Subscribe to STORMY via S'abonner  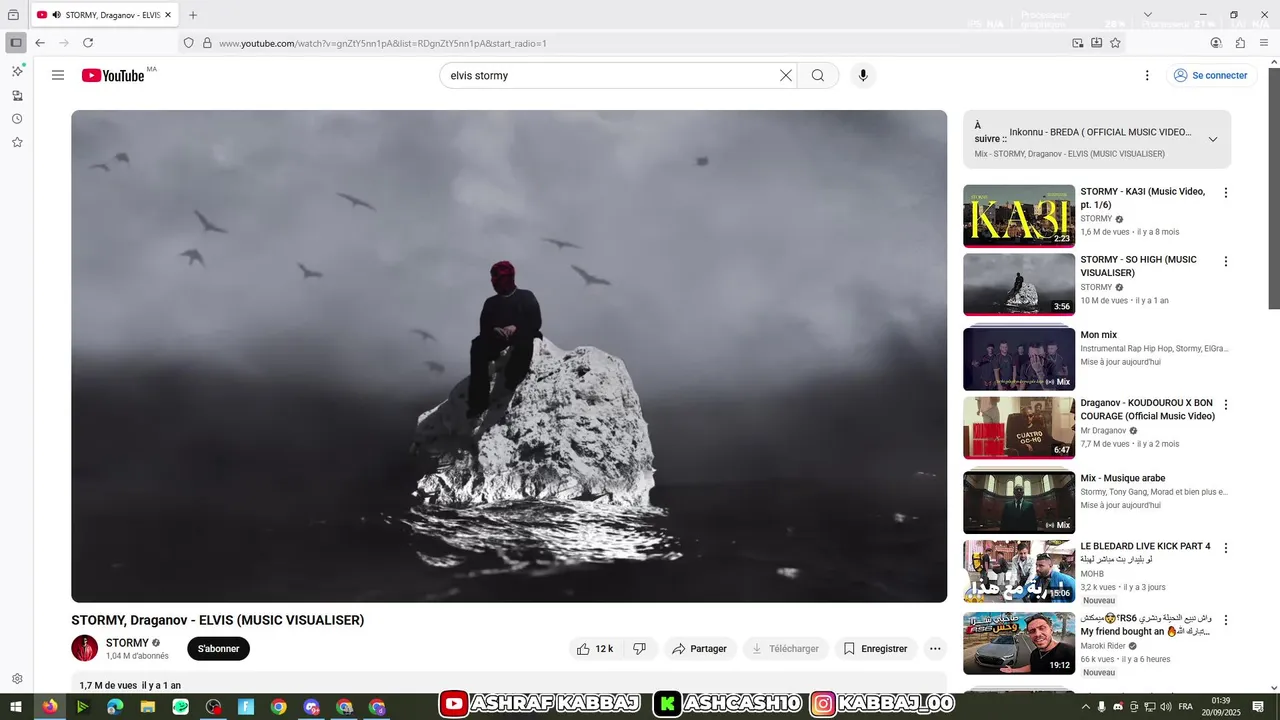218,649
